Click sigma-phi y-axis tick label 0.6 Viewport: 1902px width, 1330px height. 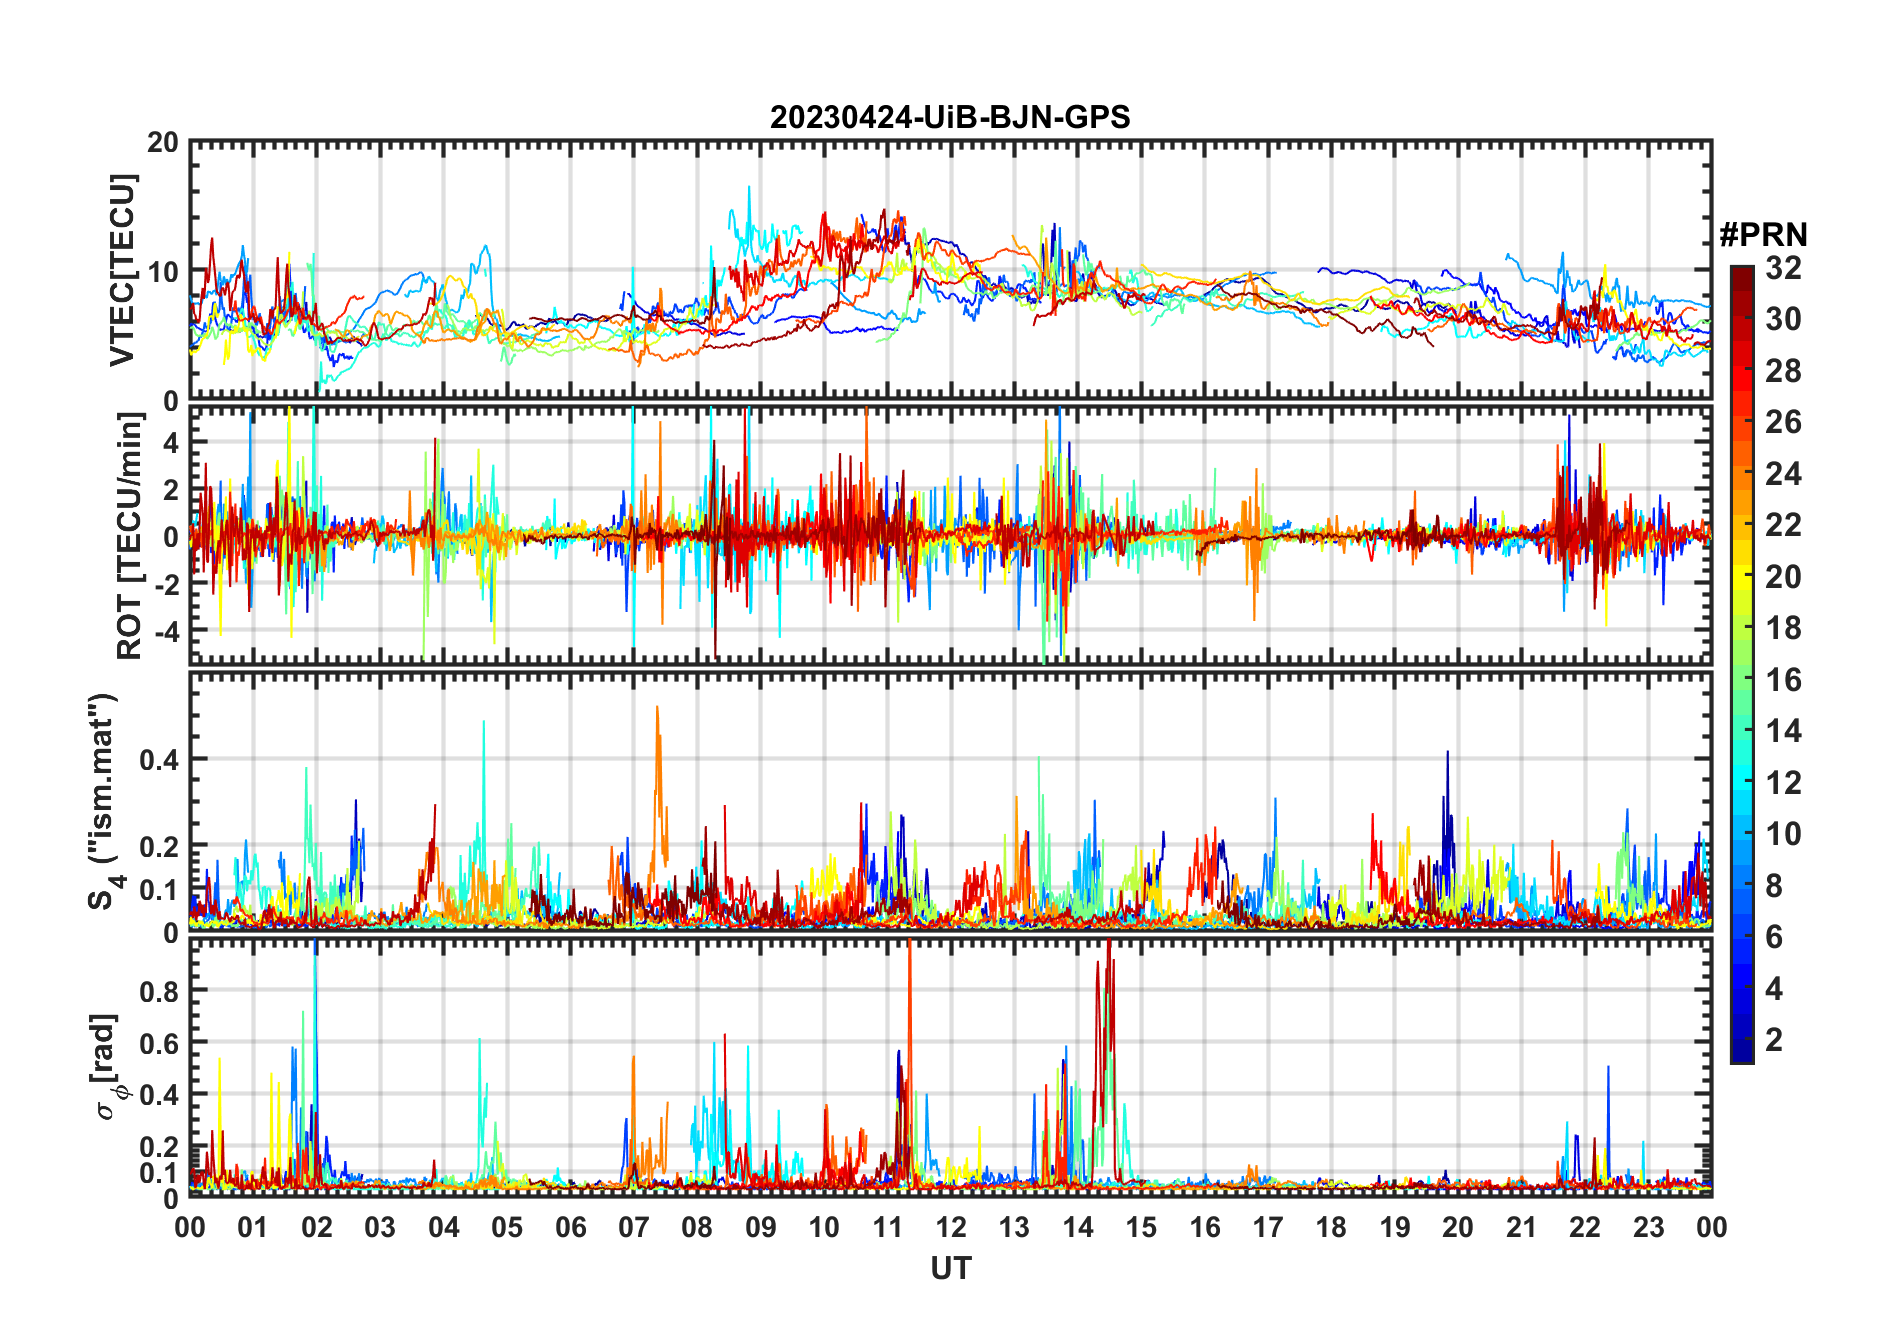(x=160, y=1043)
